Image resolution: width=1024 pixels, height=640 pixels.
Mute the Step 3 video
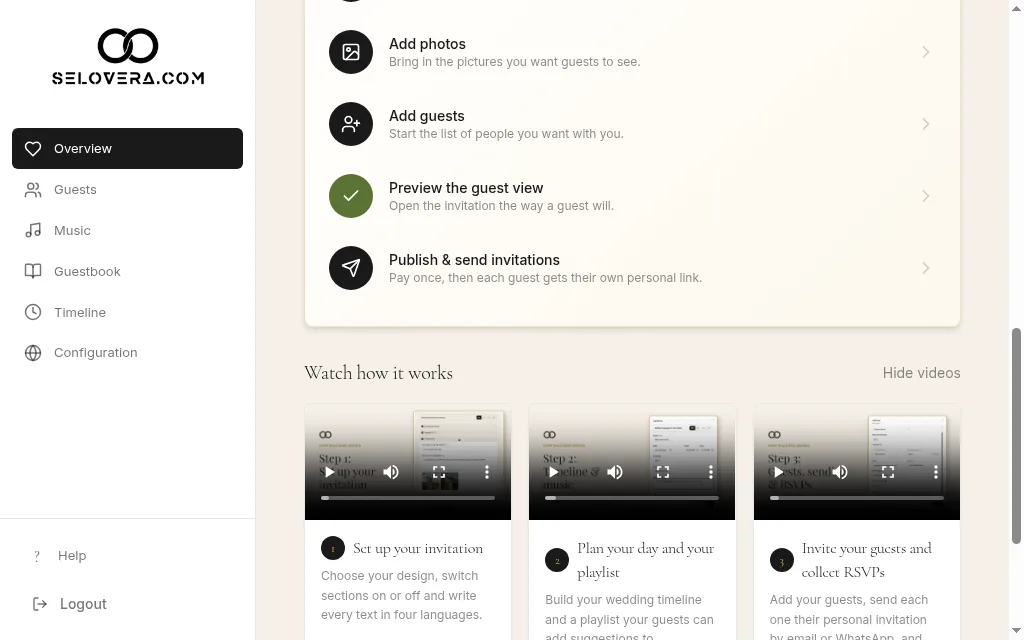point(840,472)
